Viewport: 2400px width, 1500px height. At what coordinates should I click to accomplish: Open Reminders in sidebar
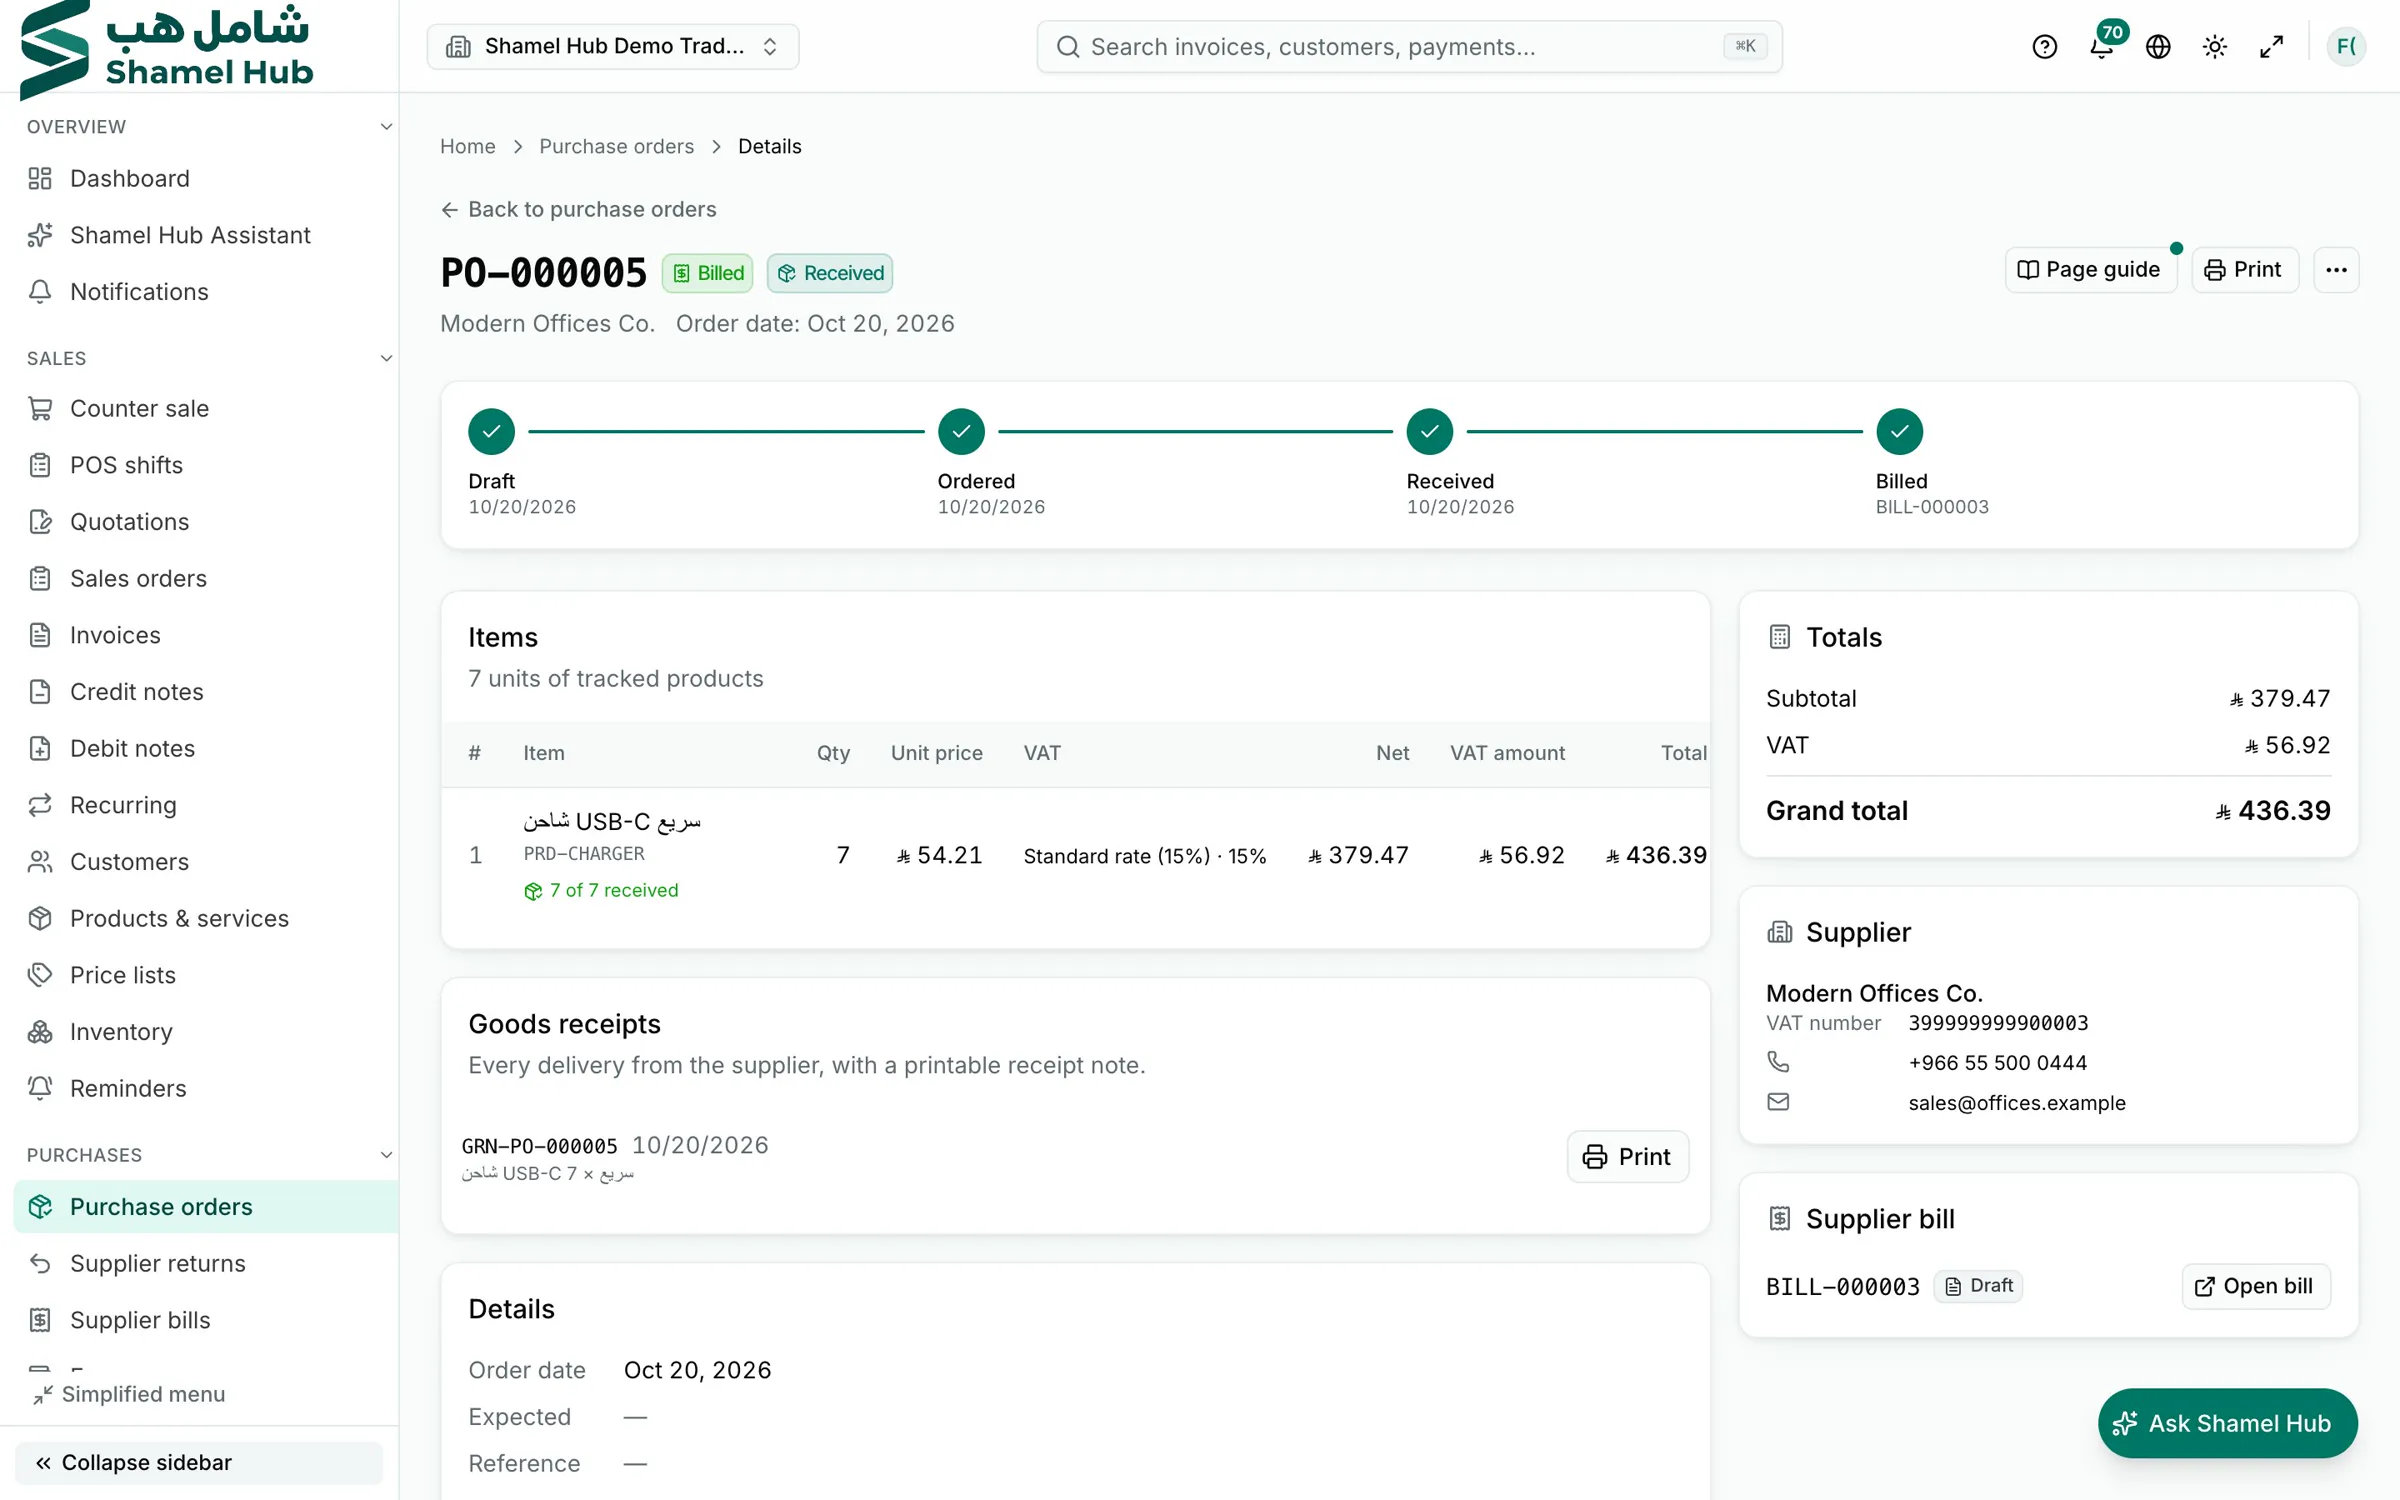206,1088
